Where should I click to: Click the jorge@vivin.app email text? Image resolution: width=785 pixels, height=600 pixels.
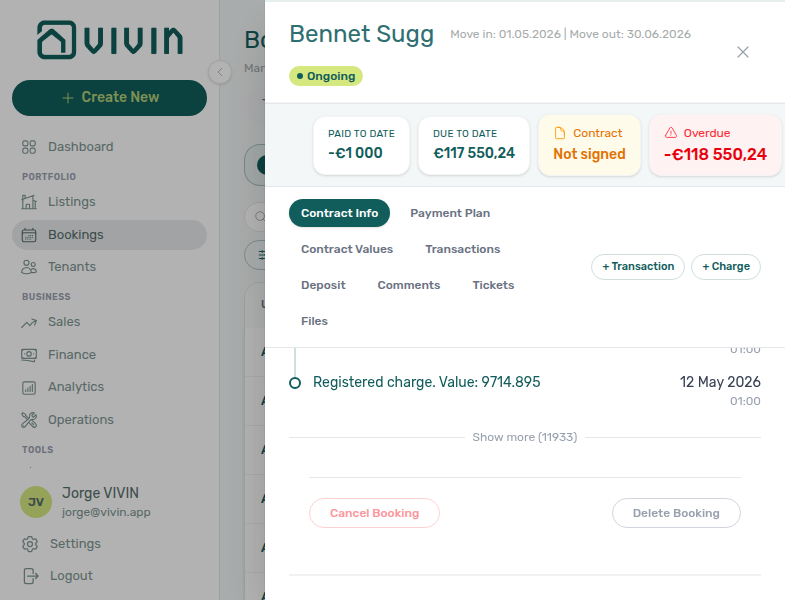[x=106, y=512]
